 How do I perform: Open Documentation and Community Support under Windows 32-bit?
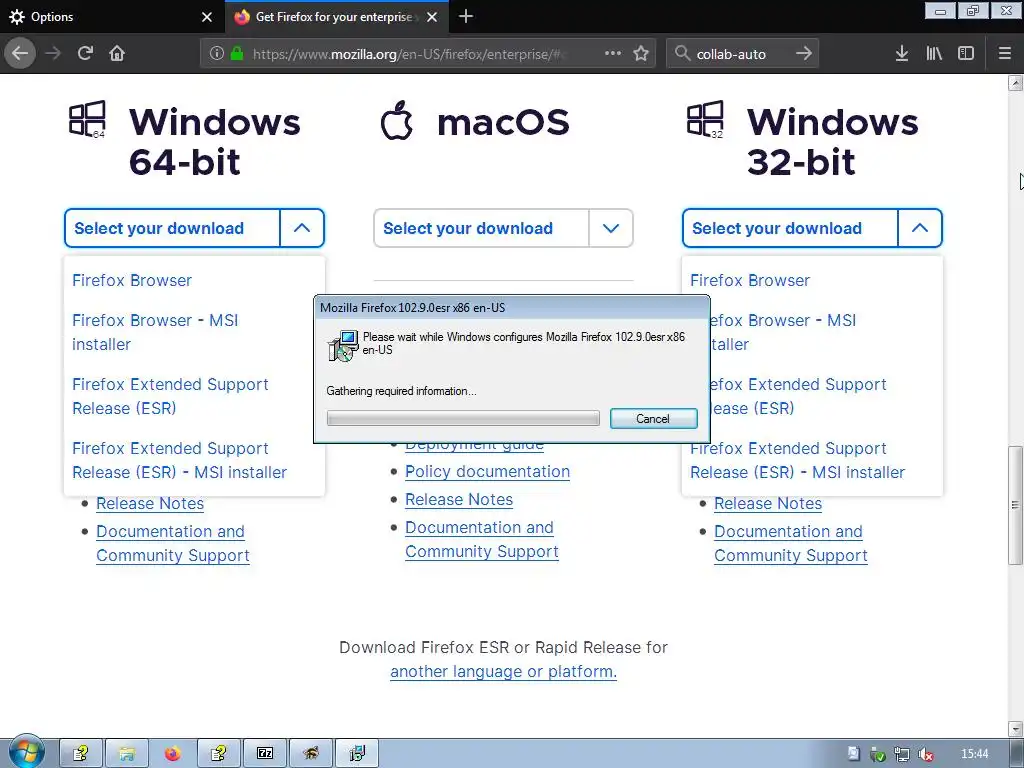pos(791,543)
